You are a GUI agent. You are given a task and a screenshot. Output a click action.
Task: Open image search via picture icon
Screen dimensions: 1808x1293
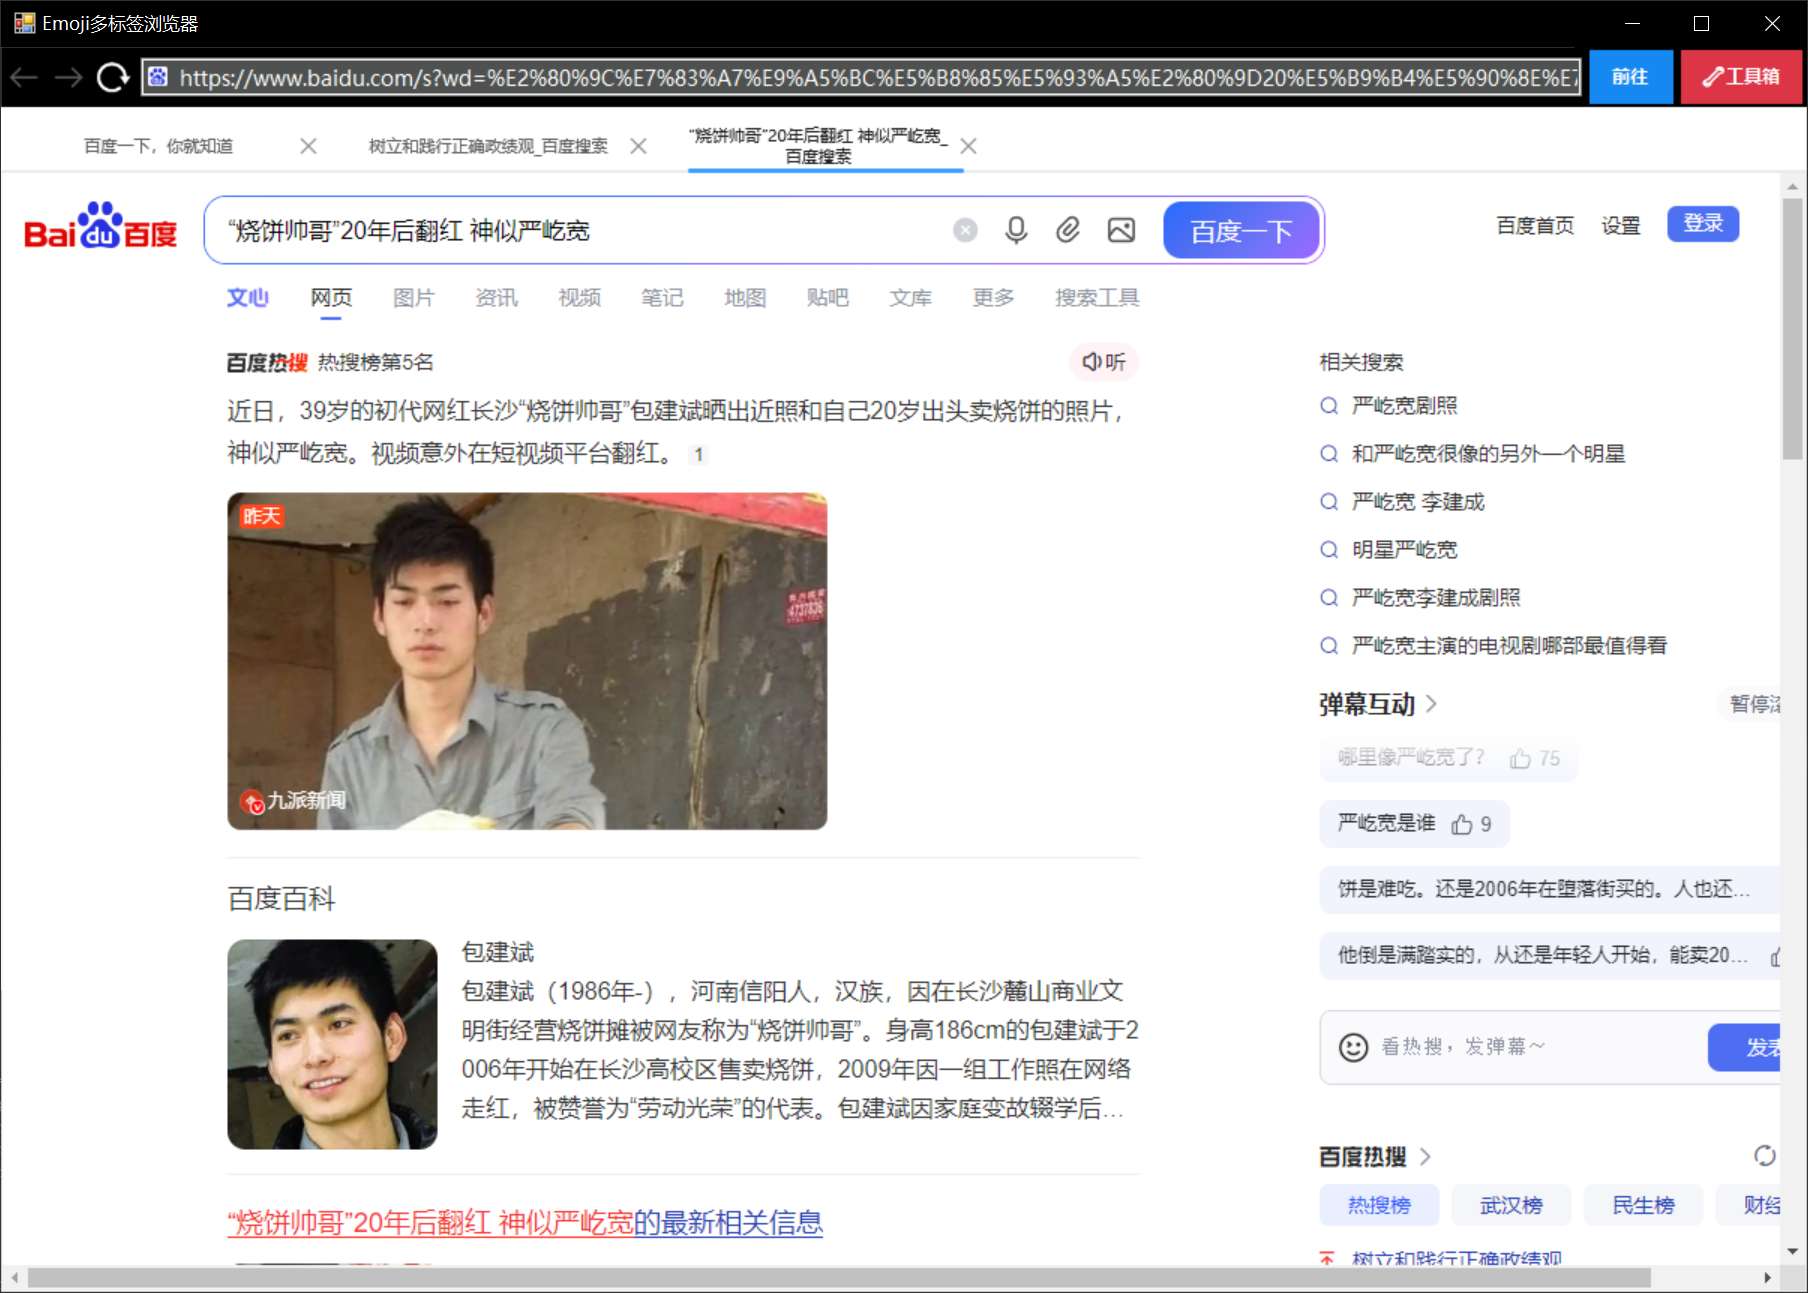1121,230
